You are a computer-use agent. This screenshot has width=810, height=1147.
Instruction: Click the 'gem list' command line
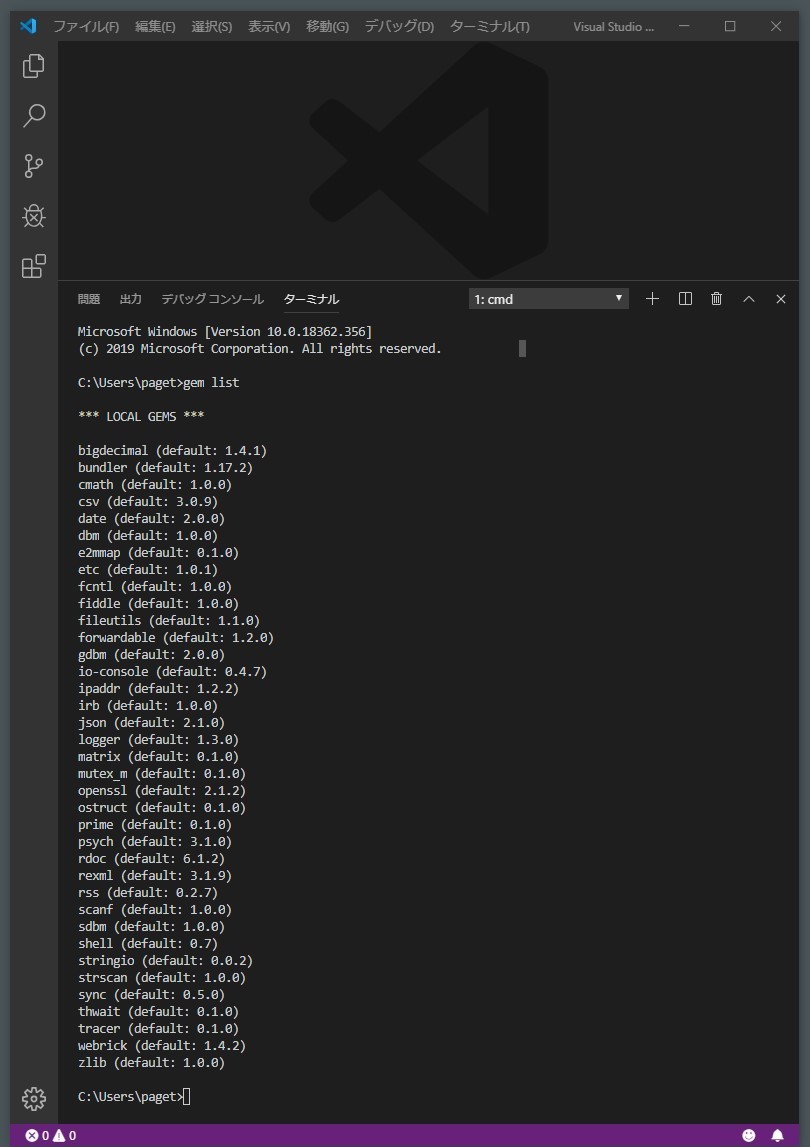(x=158, y=383)
